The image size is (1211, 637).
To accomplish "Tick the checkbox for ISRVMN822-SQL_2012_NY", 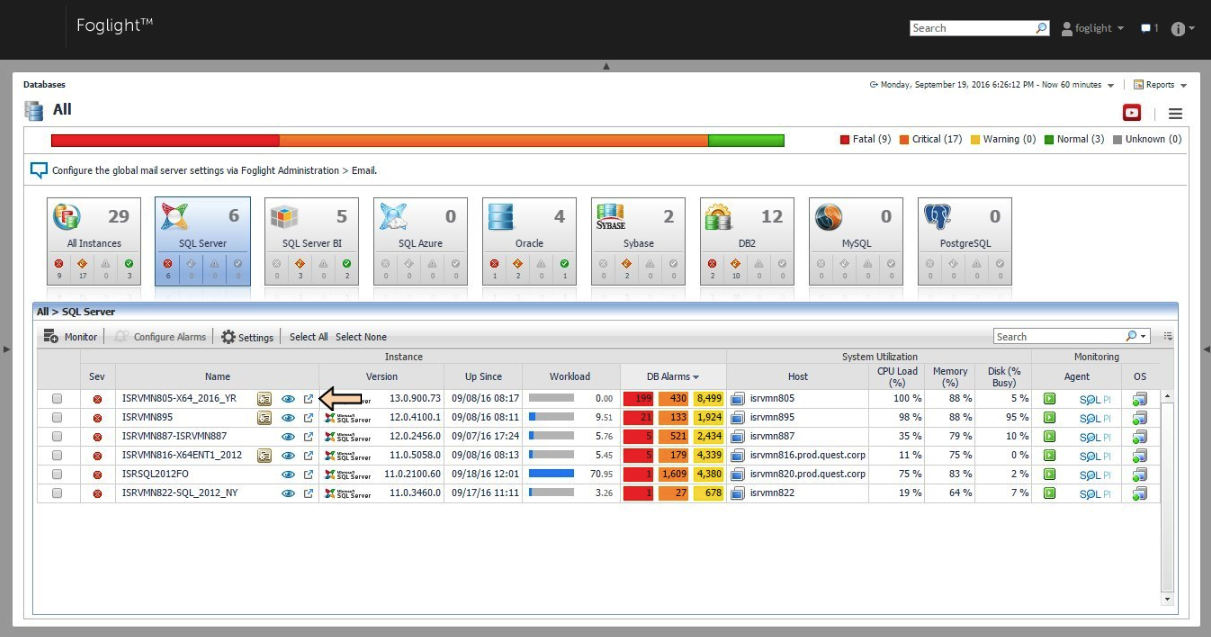I will point(57,493).
